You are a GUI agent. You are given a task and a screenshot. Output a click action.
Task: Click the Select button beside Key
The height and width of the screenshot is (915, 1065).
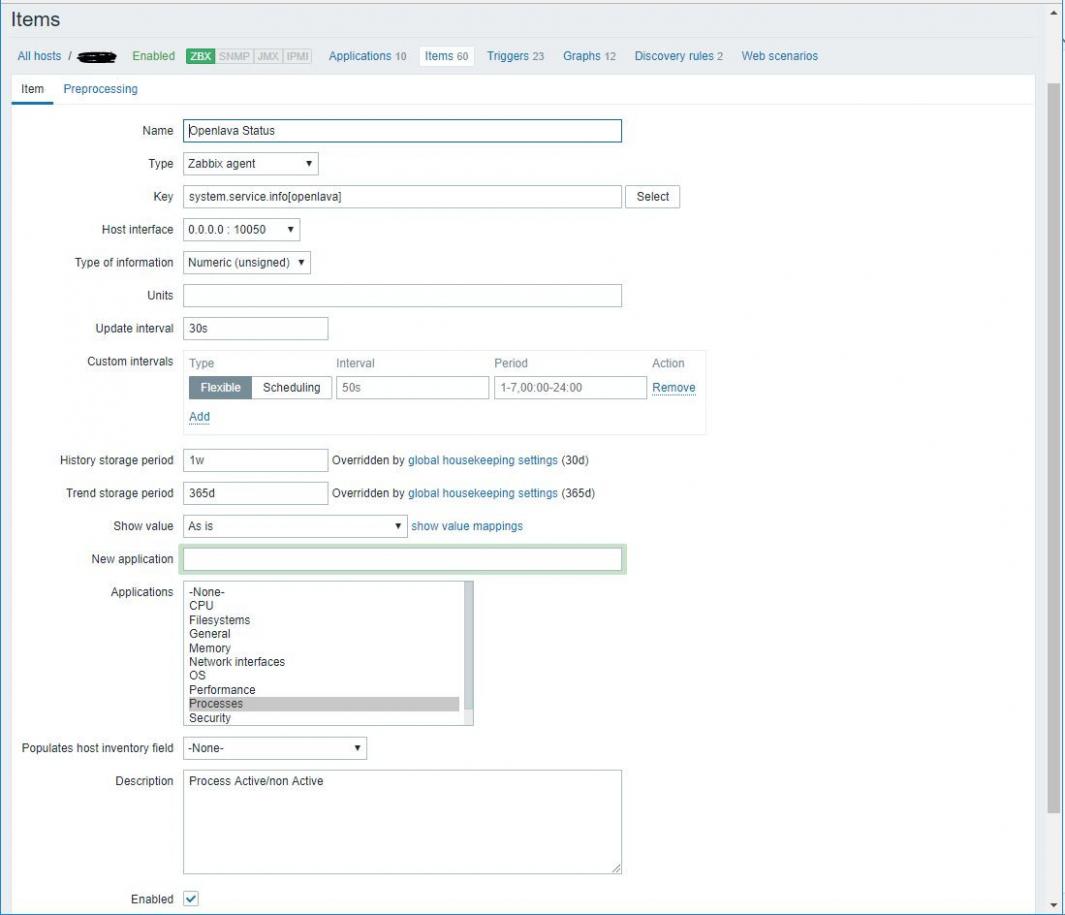click(x=652, y=196)
